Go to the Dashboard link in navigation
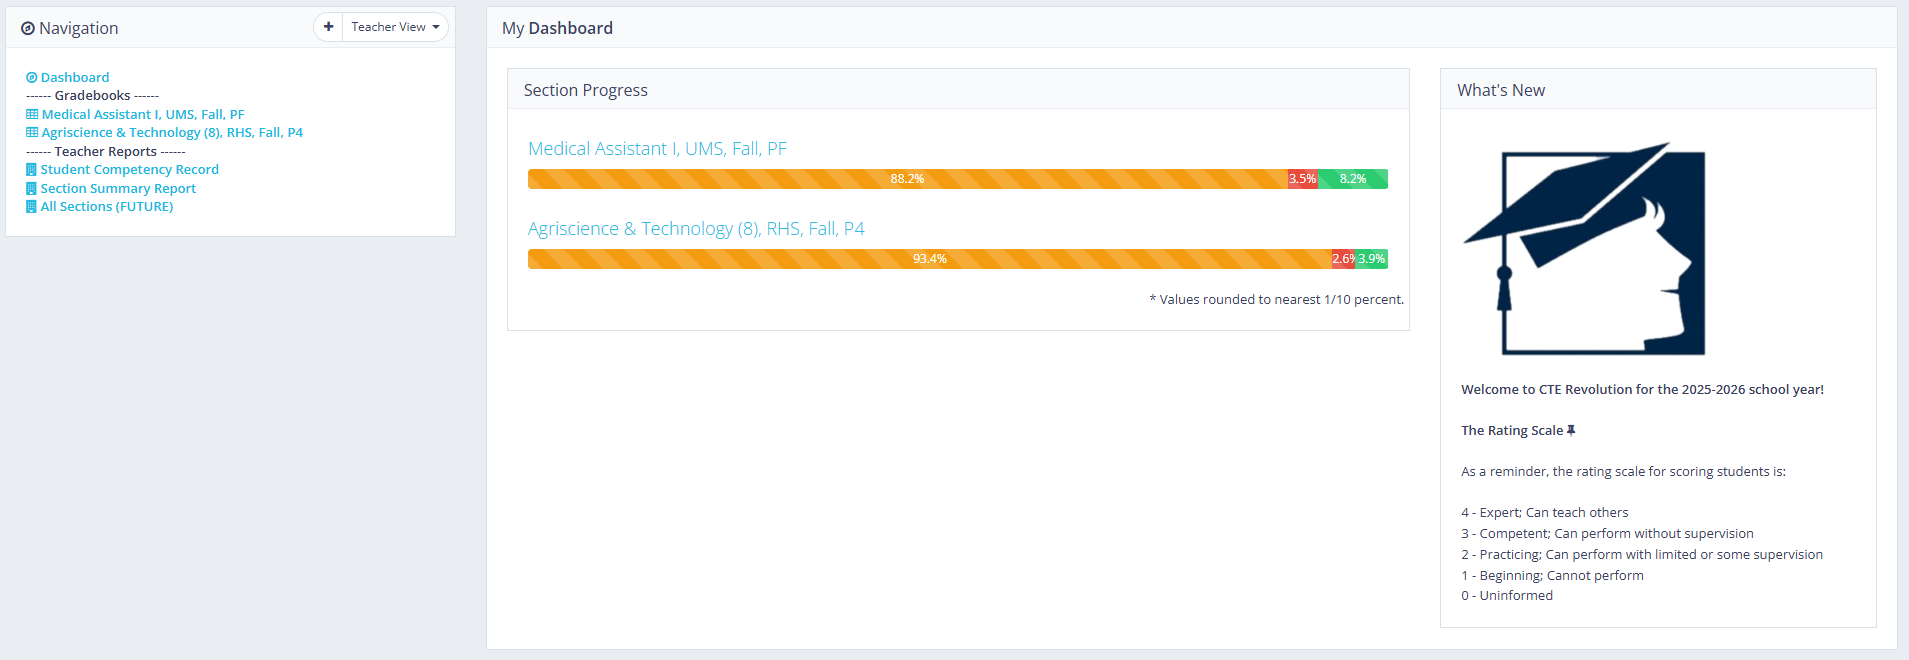This screenshot has height=660, width=1909. pos(75,77)
